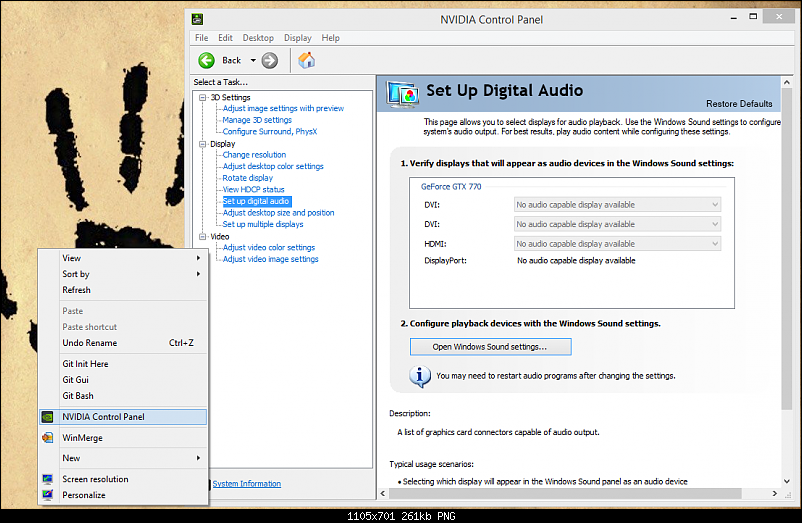Go to Home via house icon
The width and height of the screenshot is (802, 523).
coord(306,60)
